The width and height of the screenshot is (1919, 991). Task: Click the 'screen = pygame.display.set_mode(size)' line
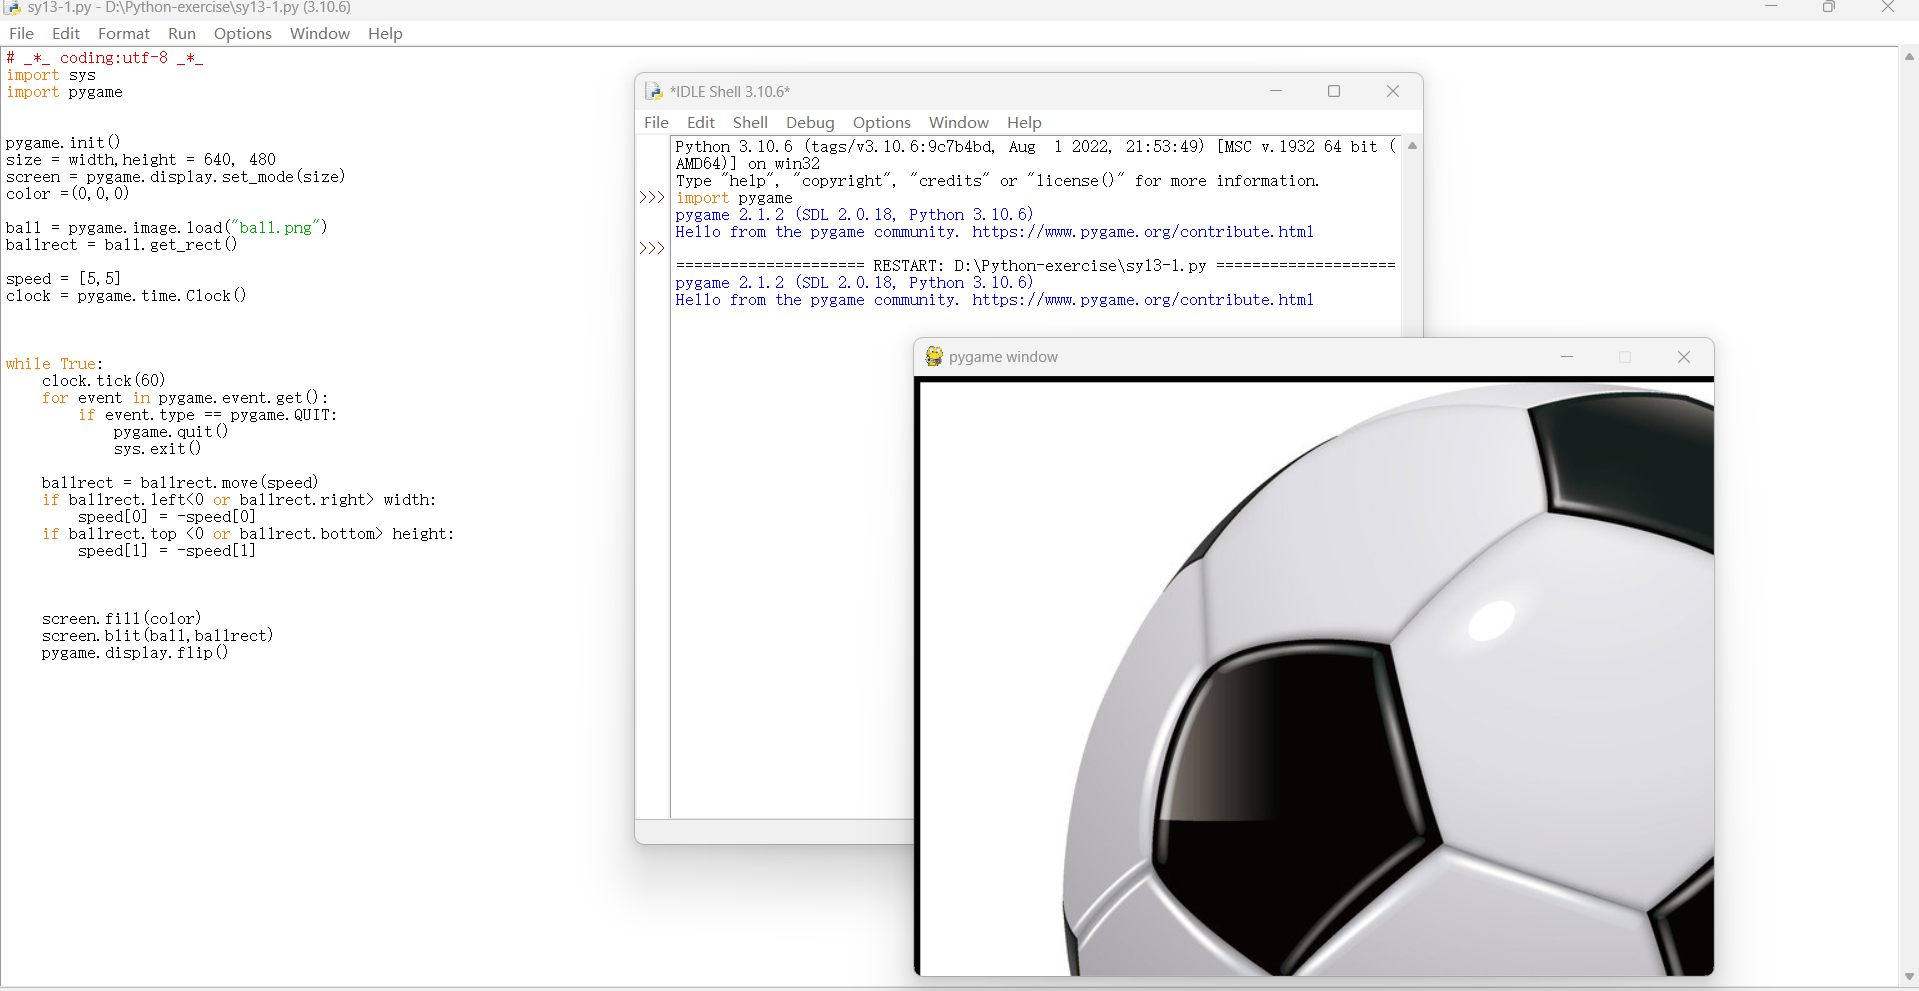point(176,177)
